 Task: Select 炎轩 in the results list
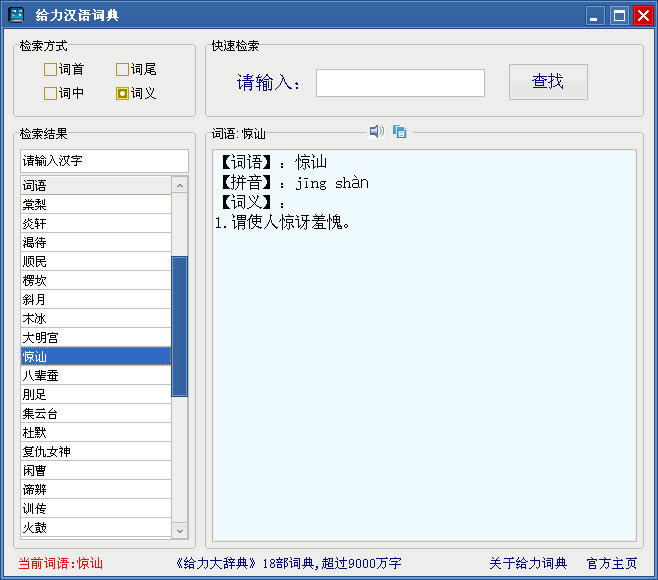coord(96,223)
